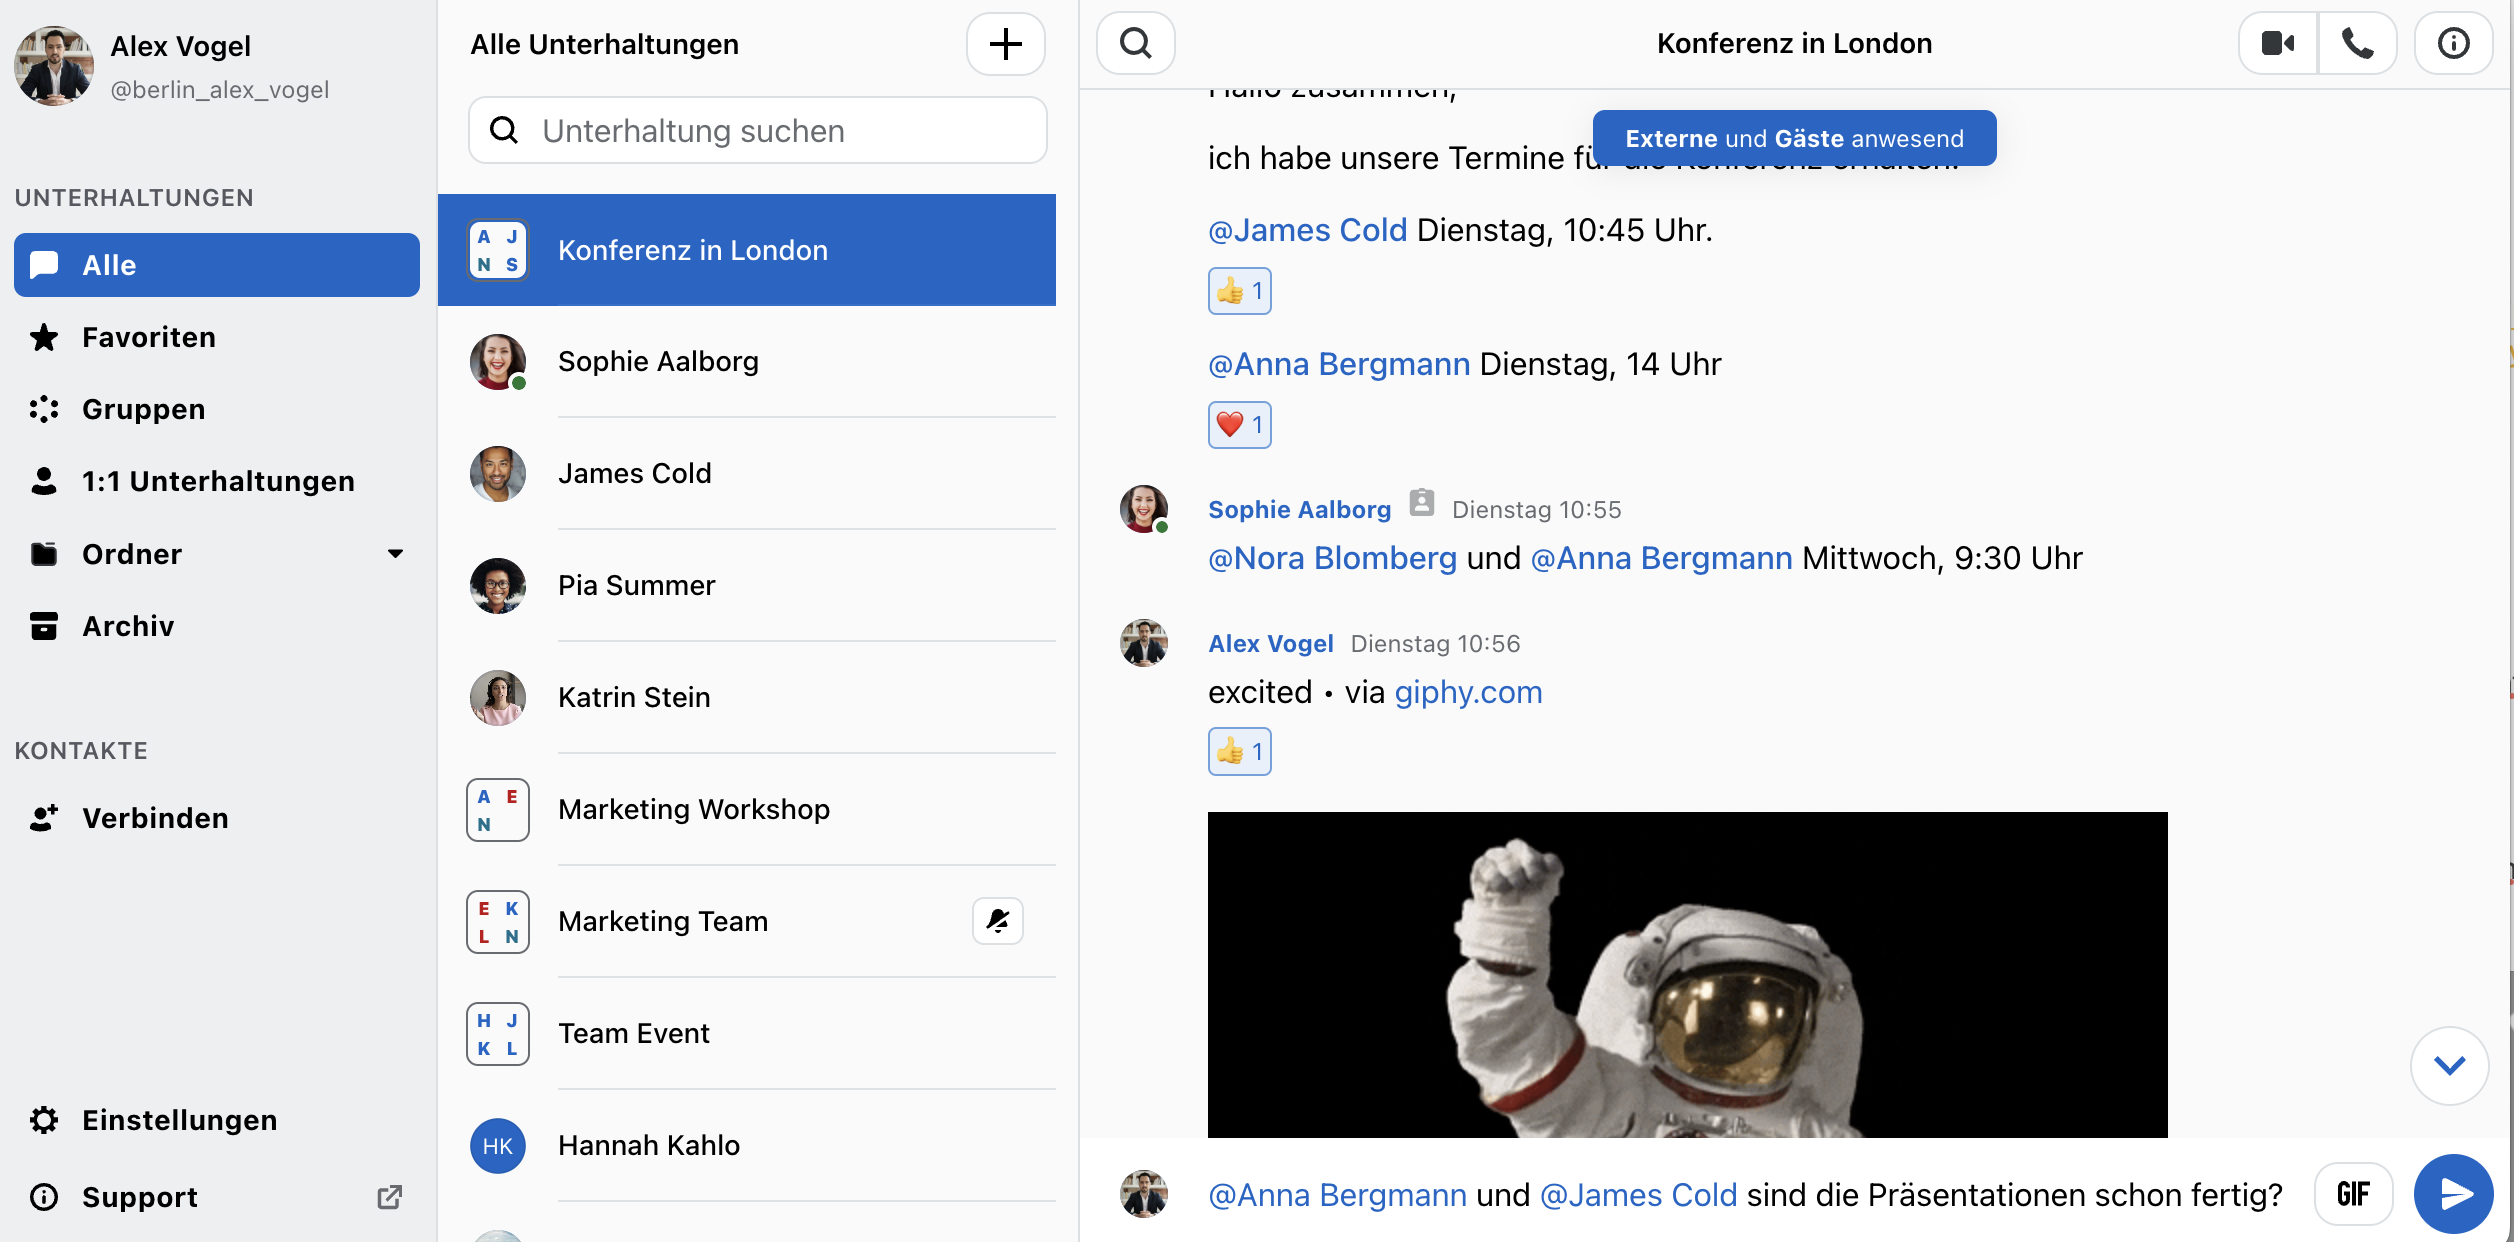Open the Favoriten label in the sidebar

(149, 337)
